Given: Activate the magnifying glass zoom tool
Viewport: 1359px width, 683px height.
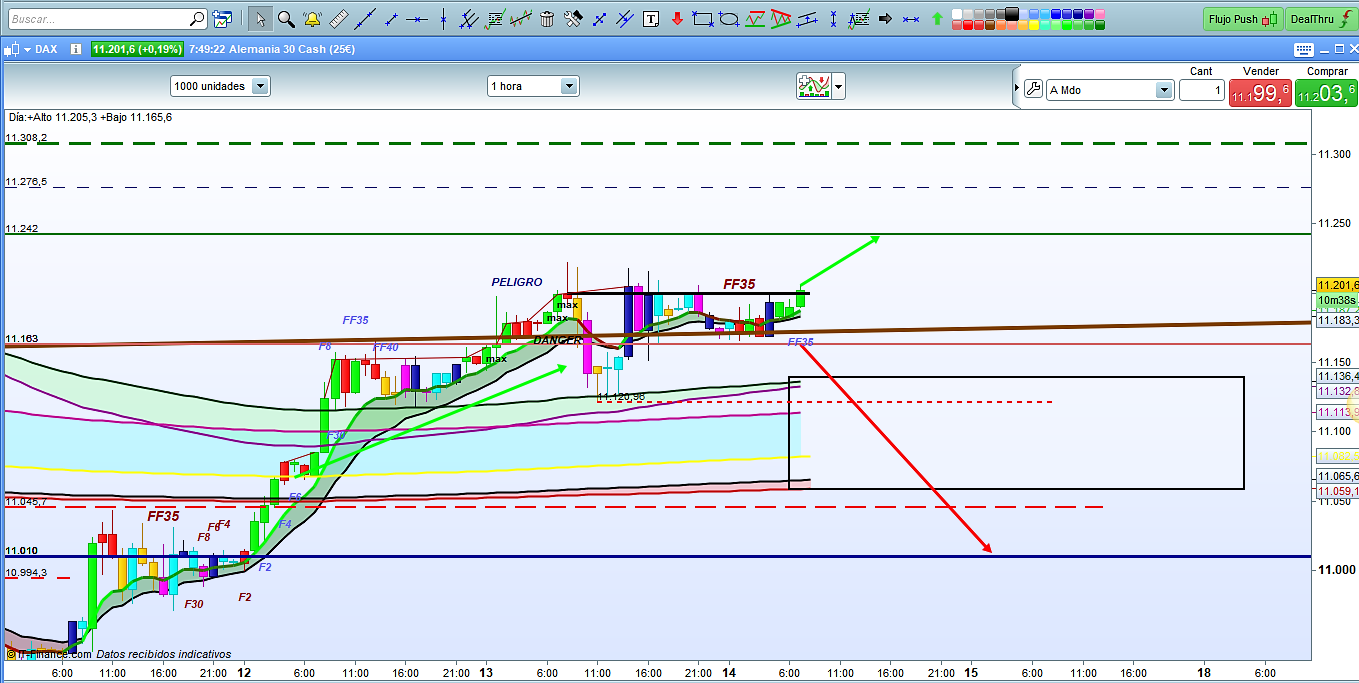Looking at the screenshot, I should tap(286, 18).
